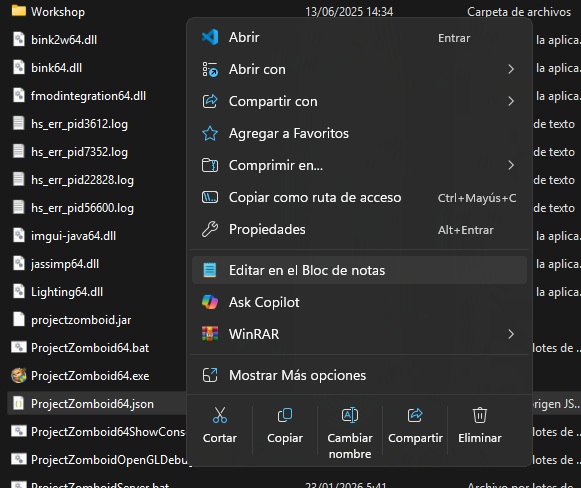This screenshot has width=581, height=488.
Task: Select Mostrar Más opciones
Action: 359,375
